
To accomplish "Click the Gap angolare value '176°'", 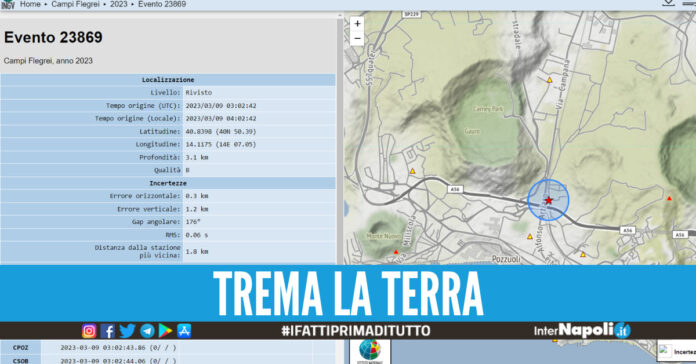I will (x=193, y=222).
